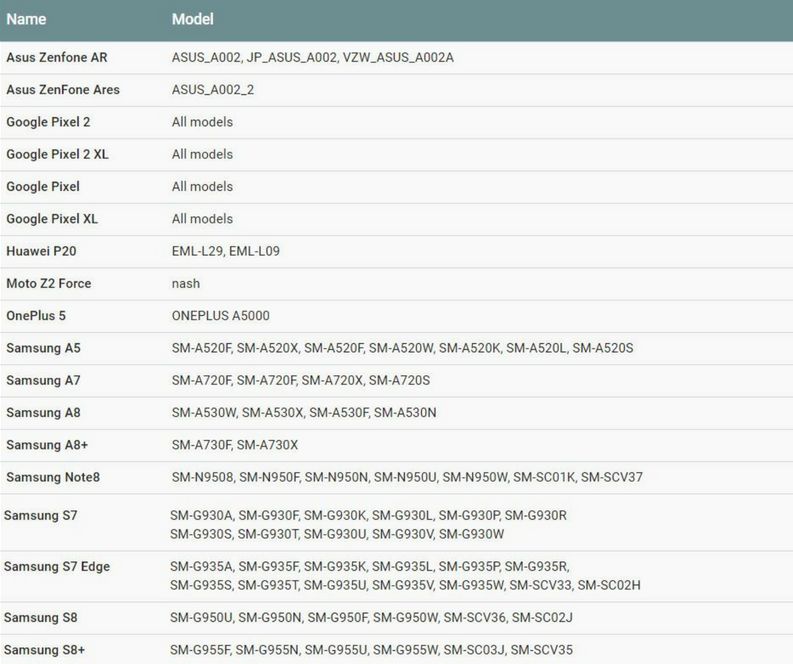Click the nash model cell
Viewport: 793px width, 664px height.
point(186,284)
